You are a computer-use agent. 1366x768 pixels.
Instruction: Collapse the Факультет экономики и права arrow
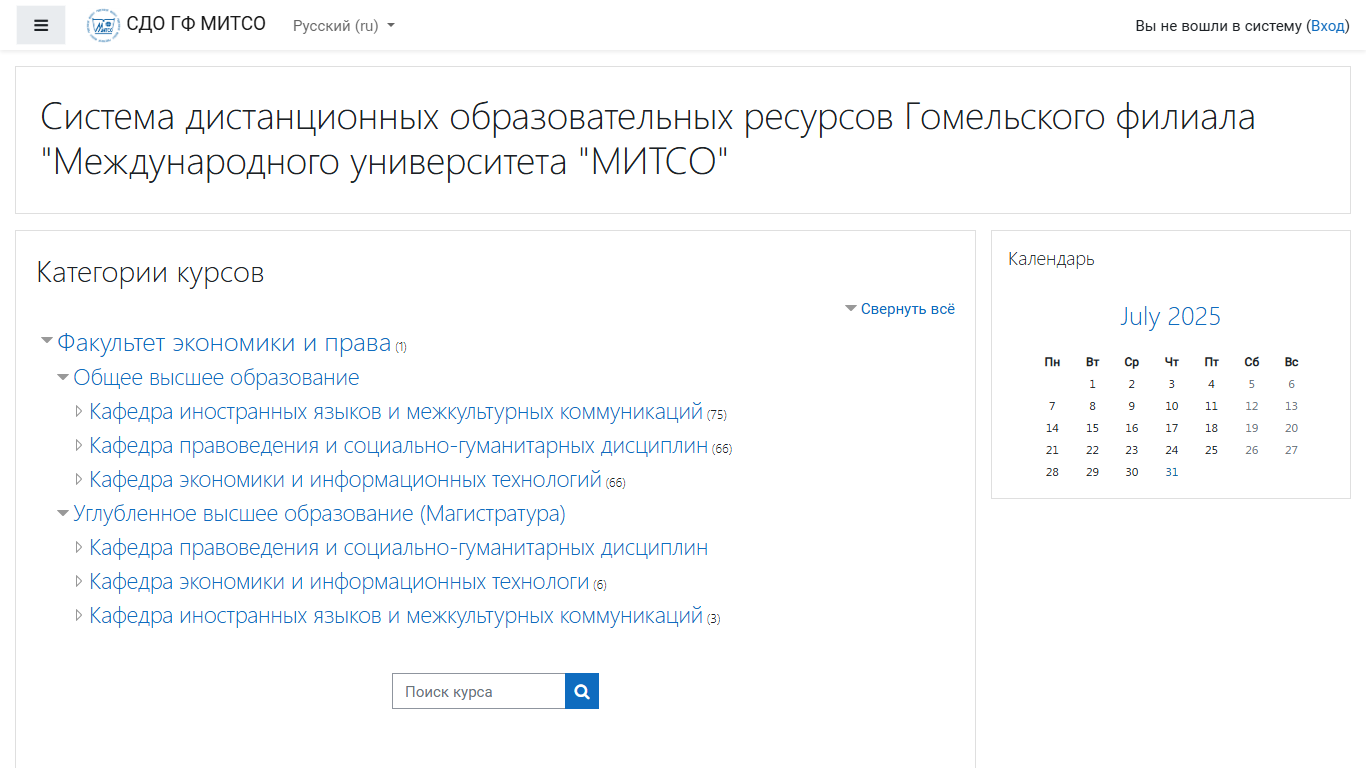point(46,340)
